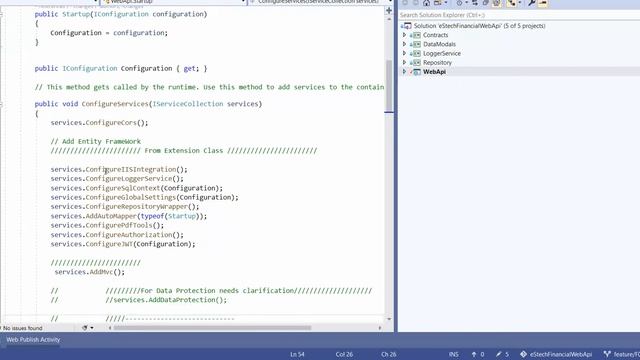Click the Col 26 status indicator

pos(344,354)
